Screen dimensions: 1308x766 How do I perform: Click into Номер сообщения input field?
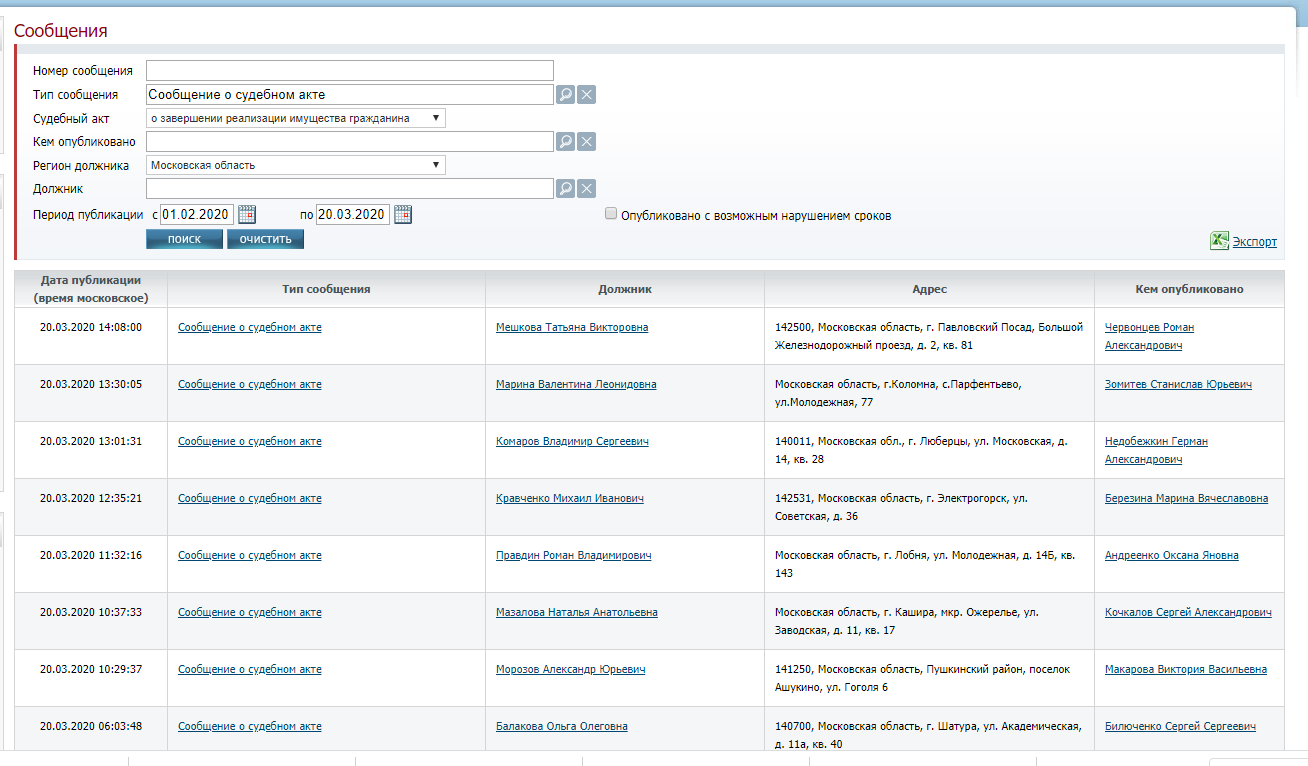coord(349,70)
